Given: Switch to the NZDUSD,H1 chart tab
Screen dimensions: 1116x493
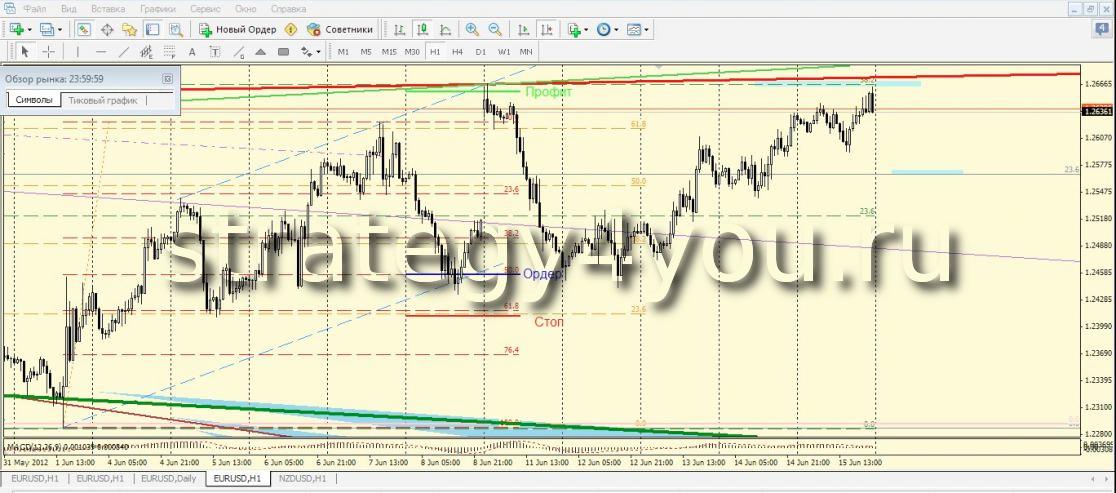Looking at the screenshot, I should (300, 480).
